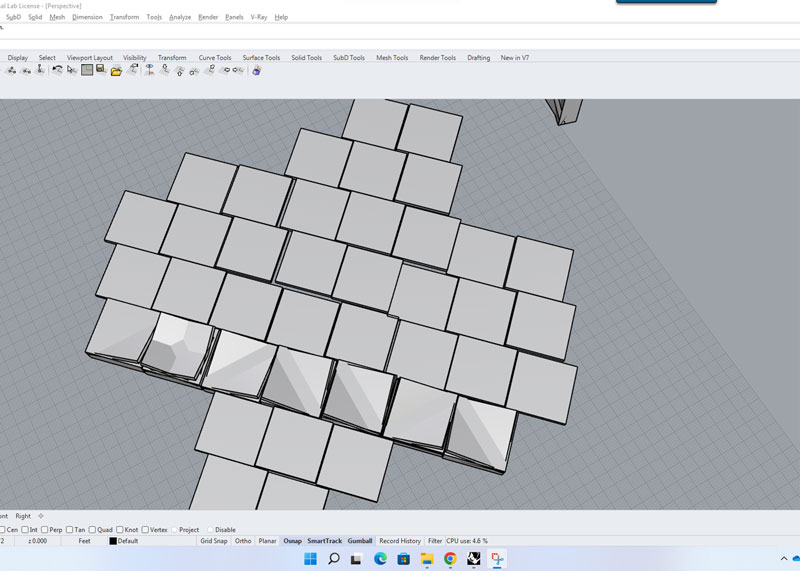Viewport: 800px width, 571px height.
Task: Switch to the Surface Tools tab
Action: coord(261,58)
